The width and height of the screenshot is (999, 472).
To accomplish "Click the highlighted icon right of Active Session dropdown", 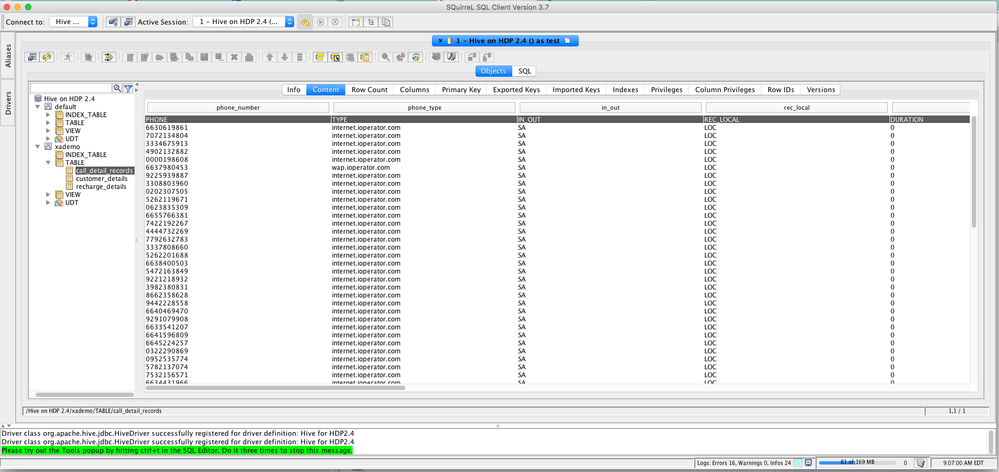I will pyautogui.click(x=306, y=21).
